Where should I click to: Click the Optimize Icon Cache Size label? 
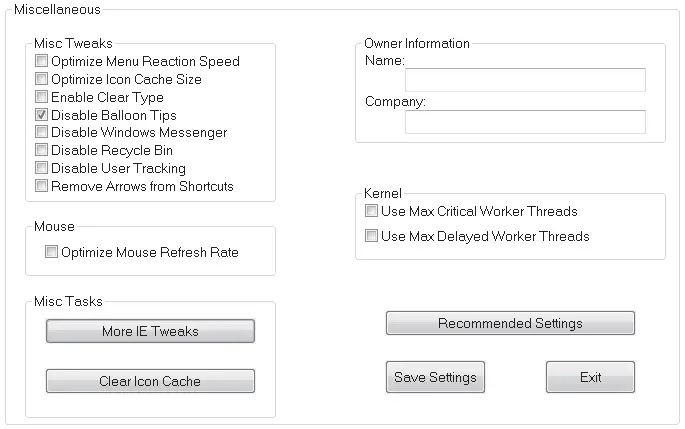126,80
